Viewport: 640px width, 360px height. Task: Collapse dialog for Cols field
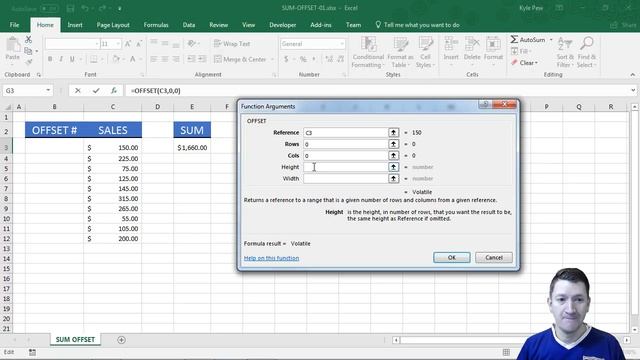click(393, 156)
